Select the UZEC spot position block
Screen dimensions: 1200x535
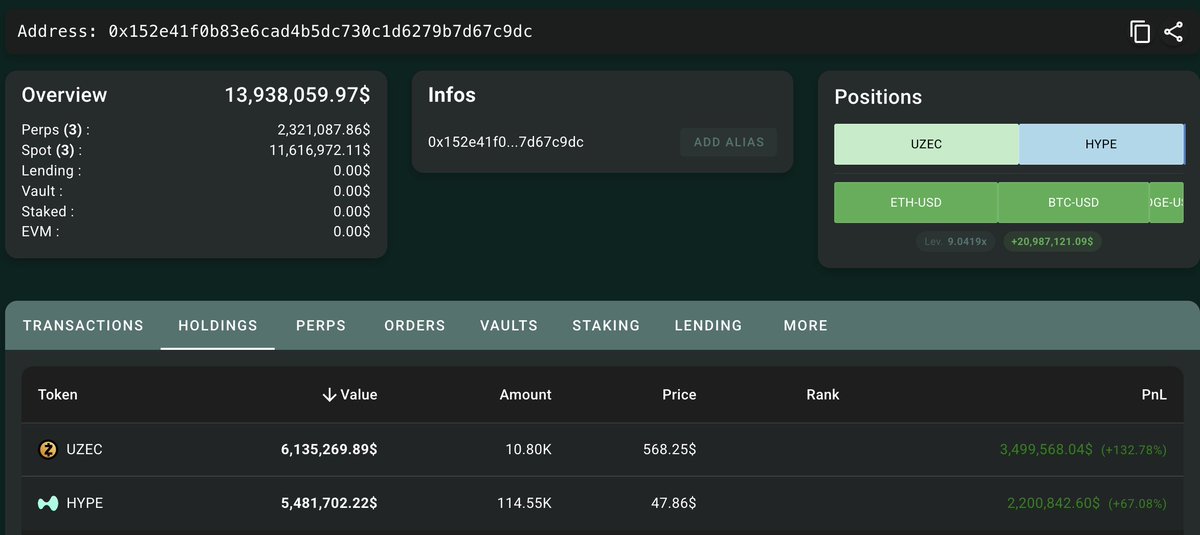pyautogui.click(x=926, y=144)
